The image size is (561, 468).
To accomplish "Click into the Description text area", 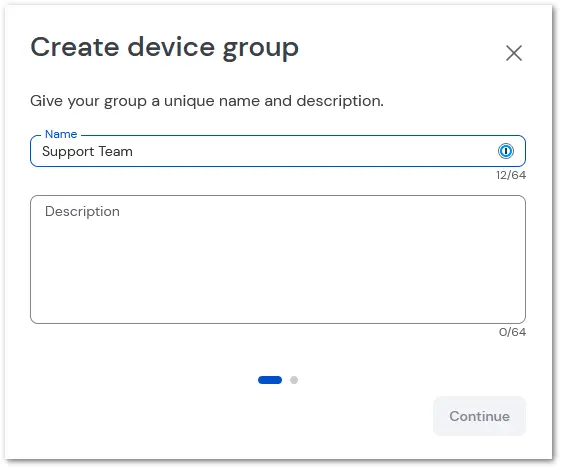I will tap(278, 259).
